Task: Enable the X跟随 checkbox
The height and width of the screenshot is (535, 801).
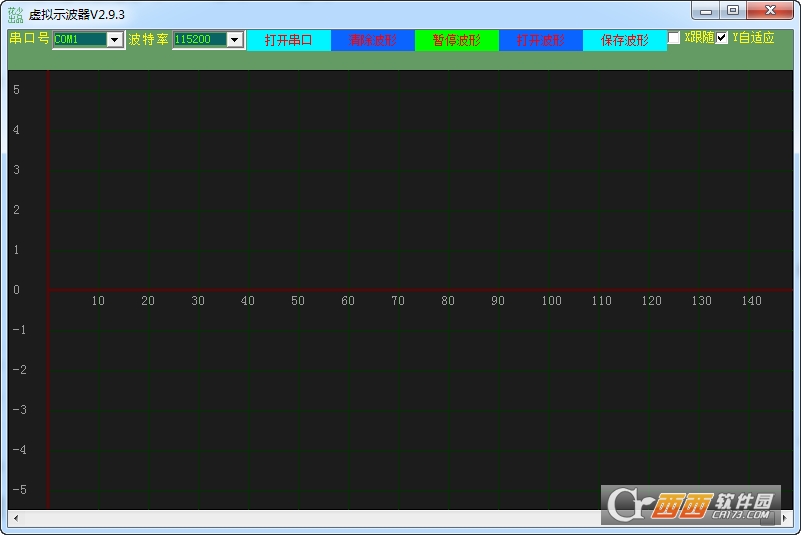Action: point(674,38)
